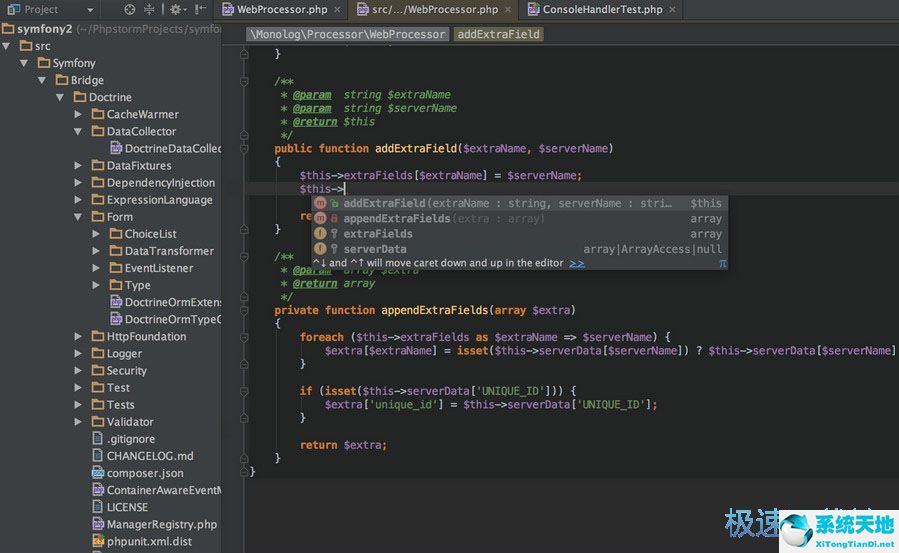Select the serverData completion suggestion
The height and width of the screenshot is (553, 899).
click(x=519, y=249)
